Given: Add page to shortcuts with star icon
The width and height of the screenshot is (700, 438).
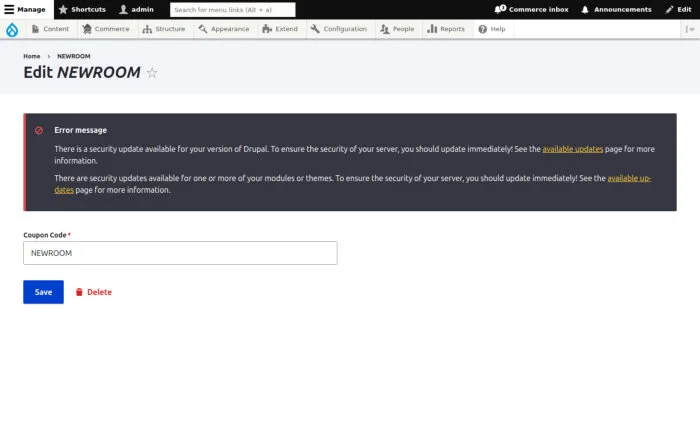Looking at the screenshot, I should [x=152, y=72].
